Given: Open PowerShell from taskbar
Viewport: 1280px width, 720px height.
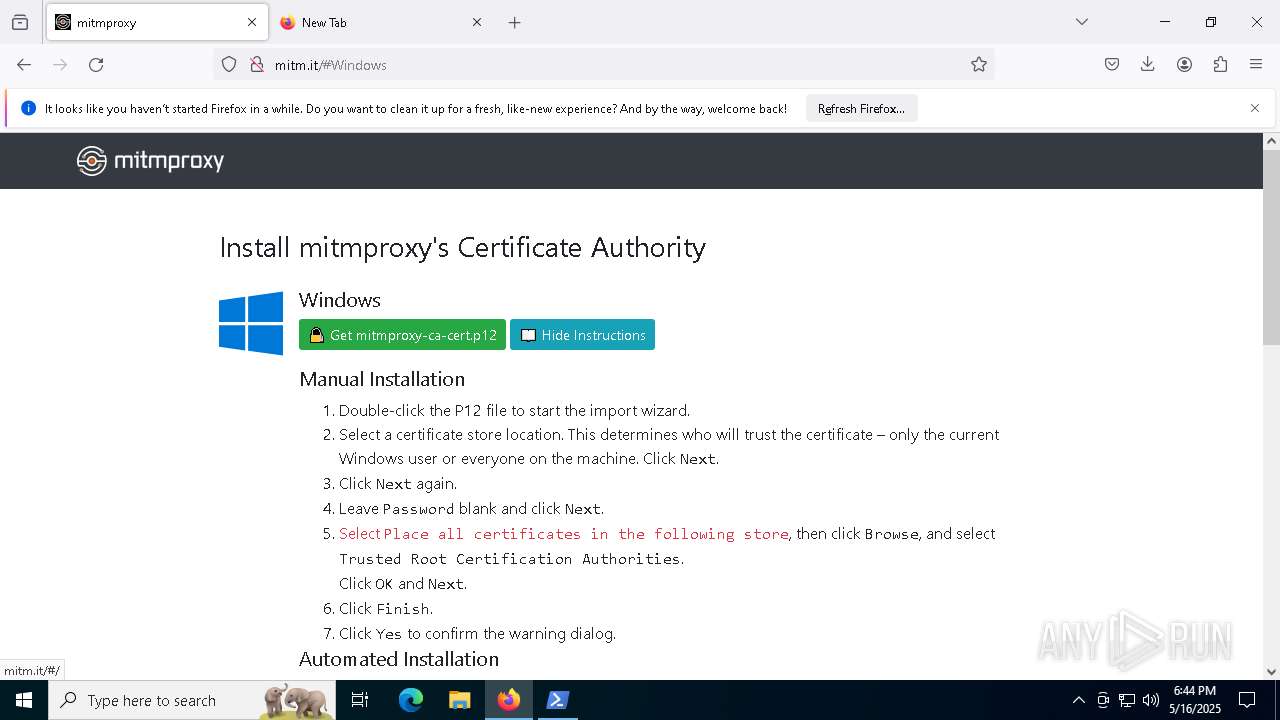Looking at the screenshot, I should (x=558, y=700).
